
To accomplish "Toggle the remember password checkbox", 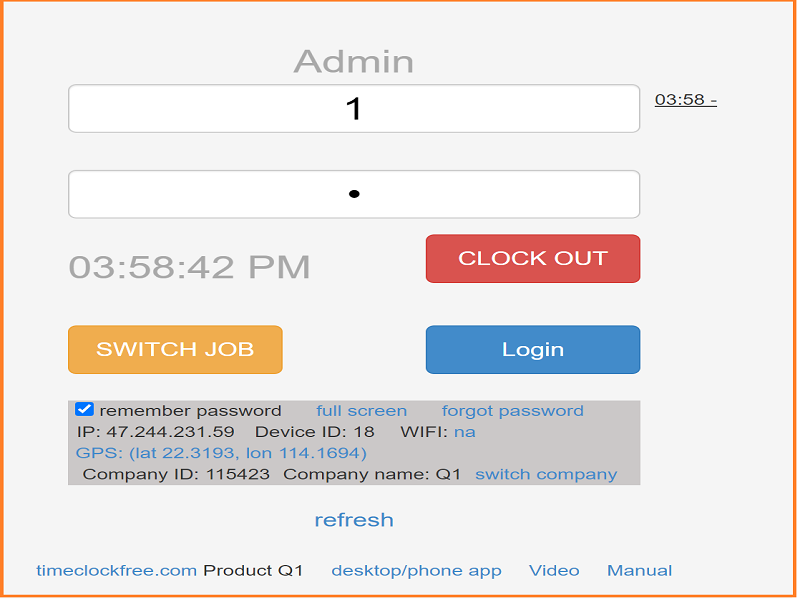I will click(x=84, y=410).
